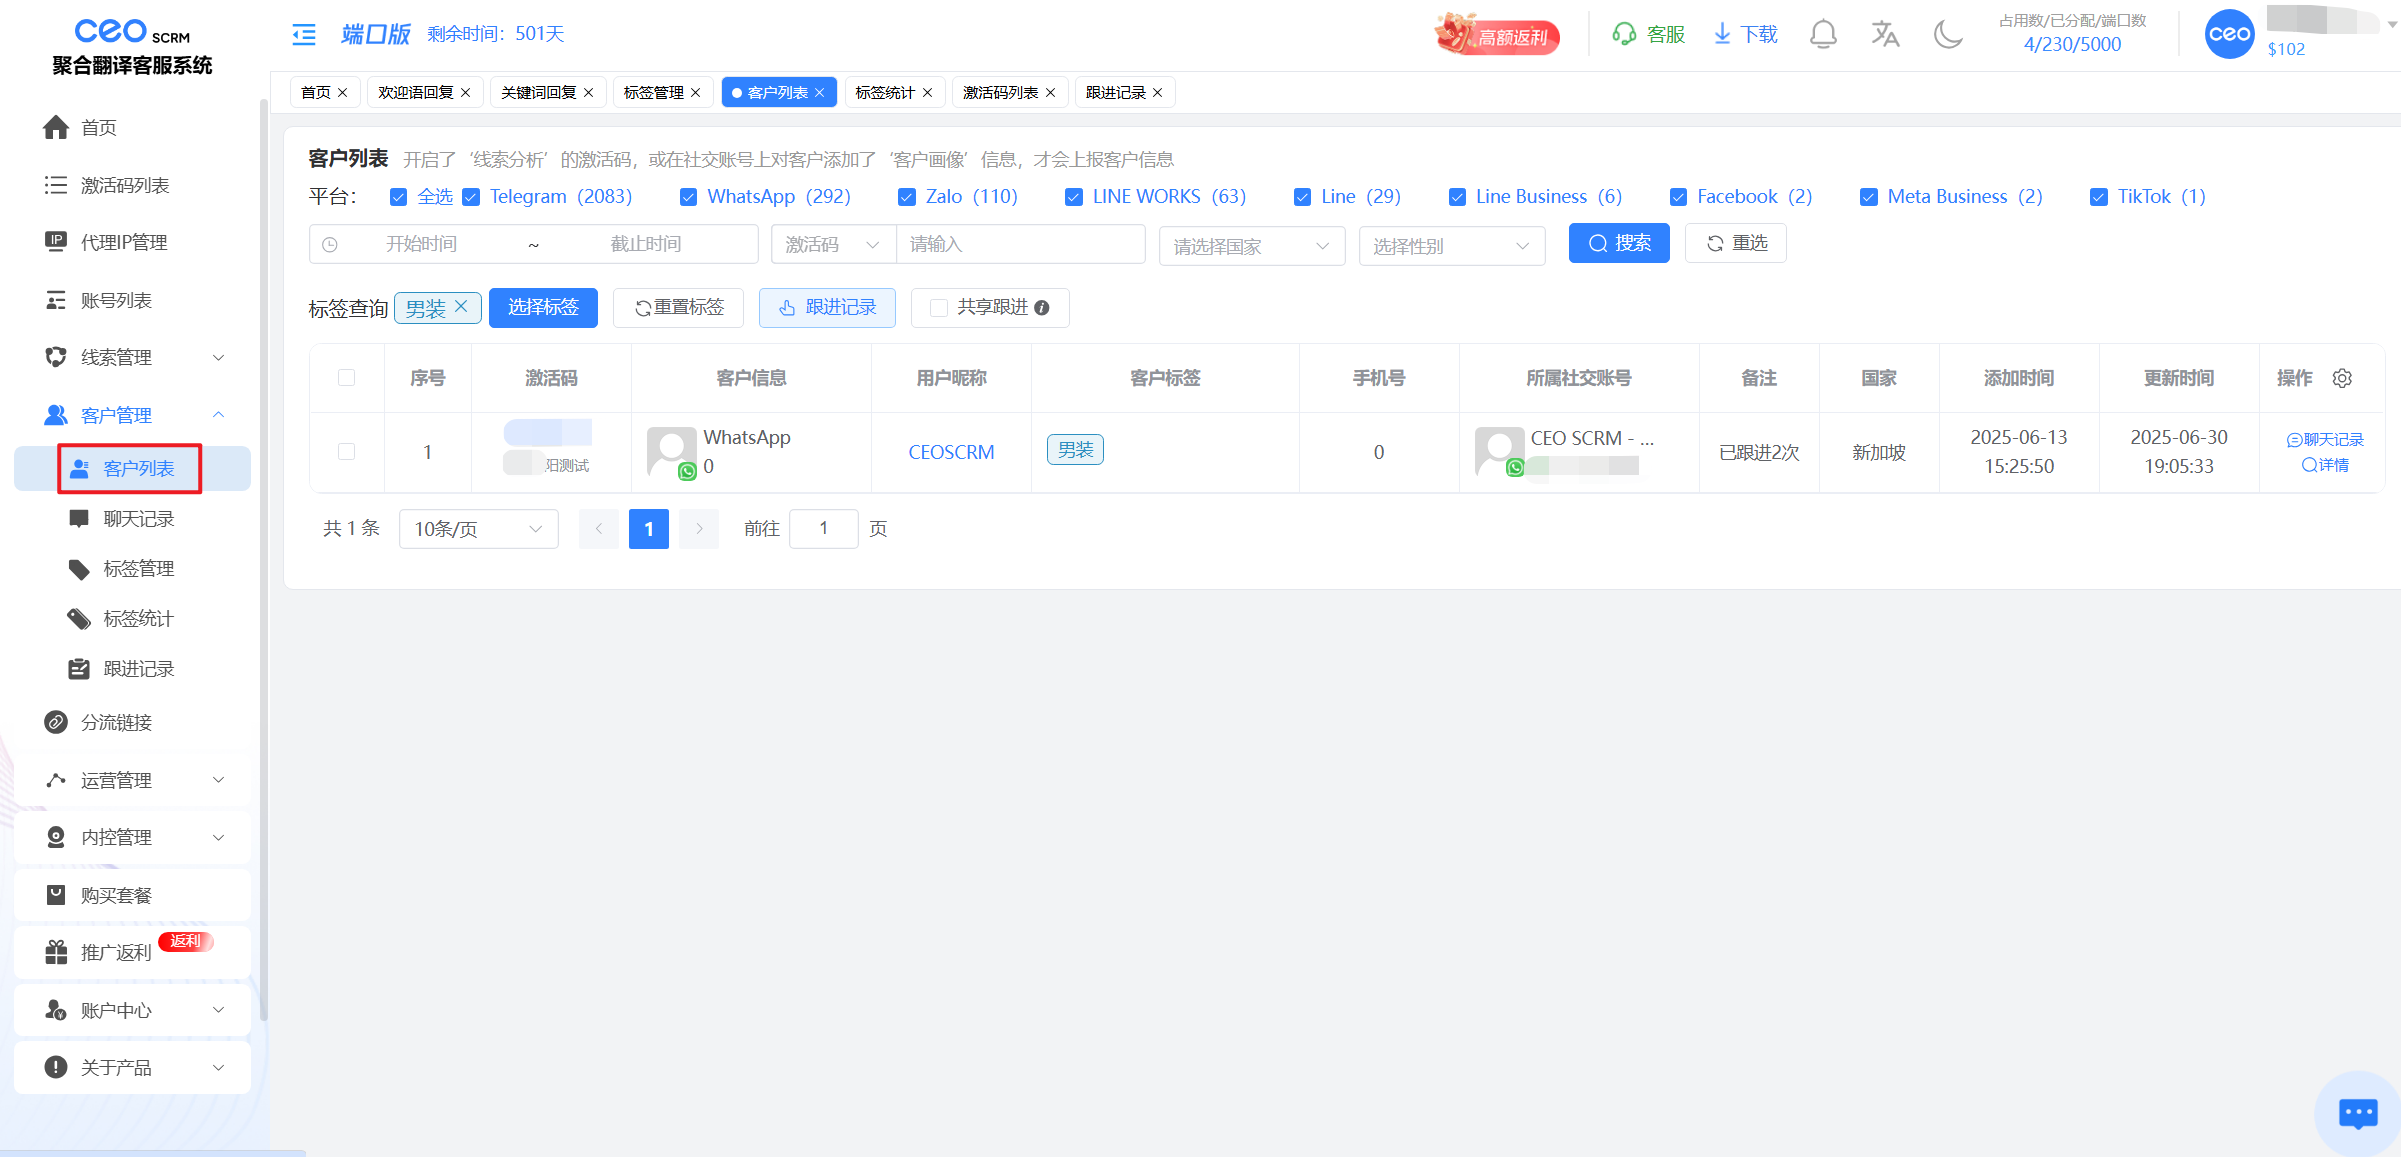Click the 请输入 activation code field
This screenshot has width=2401, height=1157.
(x=1020, y=244)
